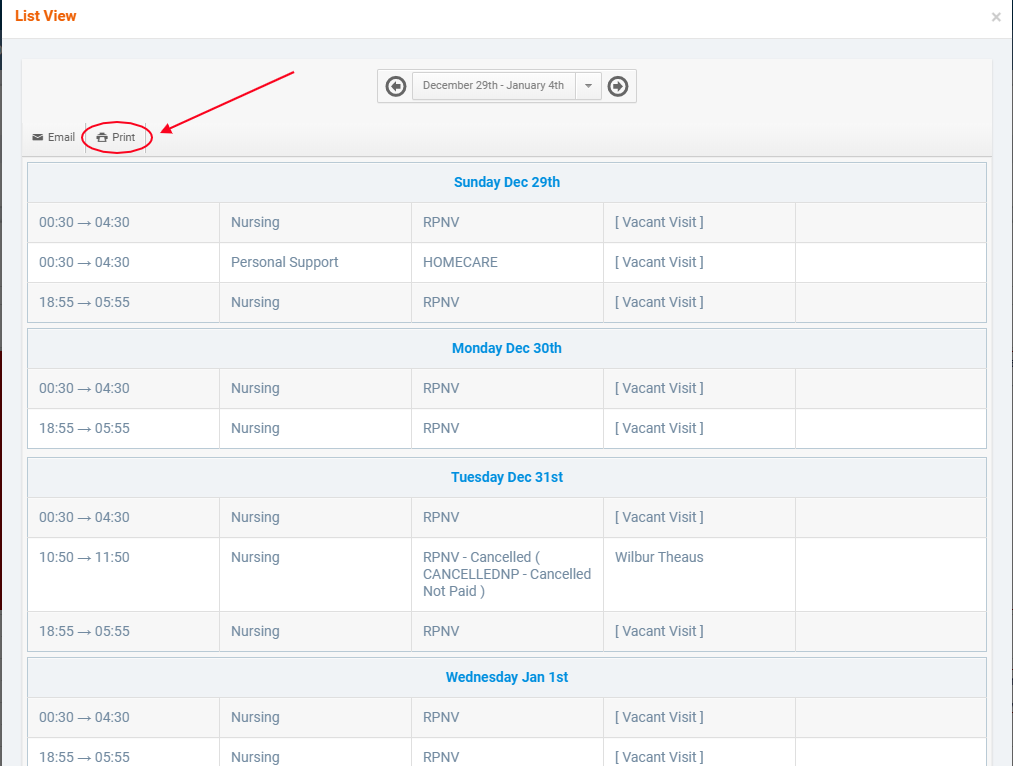Click the List View dialog title

pos(46,16)
